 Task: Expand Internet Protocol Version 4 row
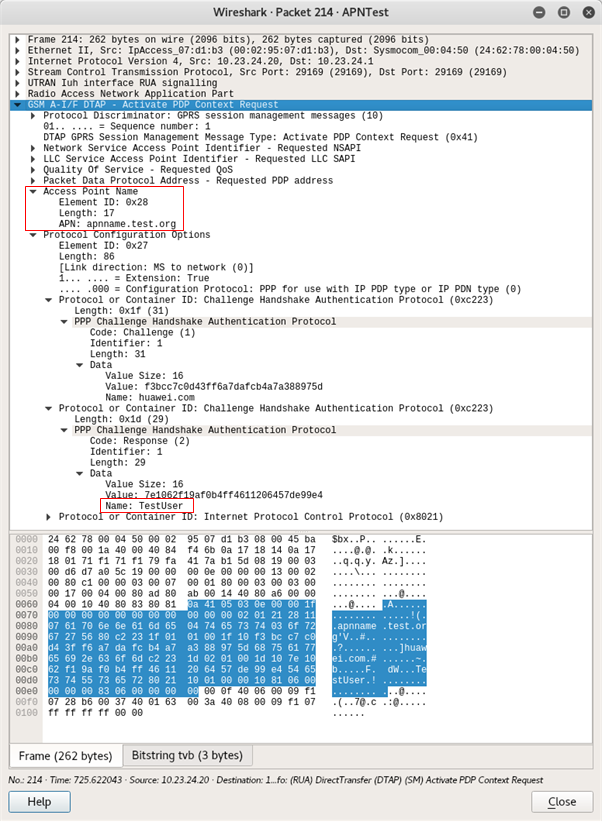(x=19, y=61)
